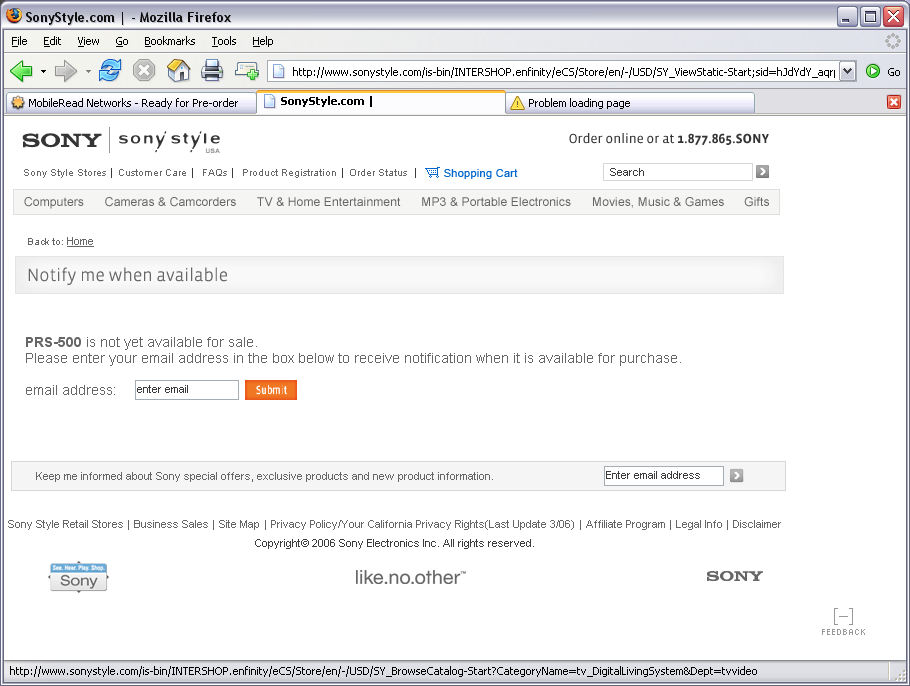The height and width of the screenshot is (686, 910).
Task: Open the File menu
Action: coord(19,41)
